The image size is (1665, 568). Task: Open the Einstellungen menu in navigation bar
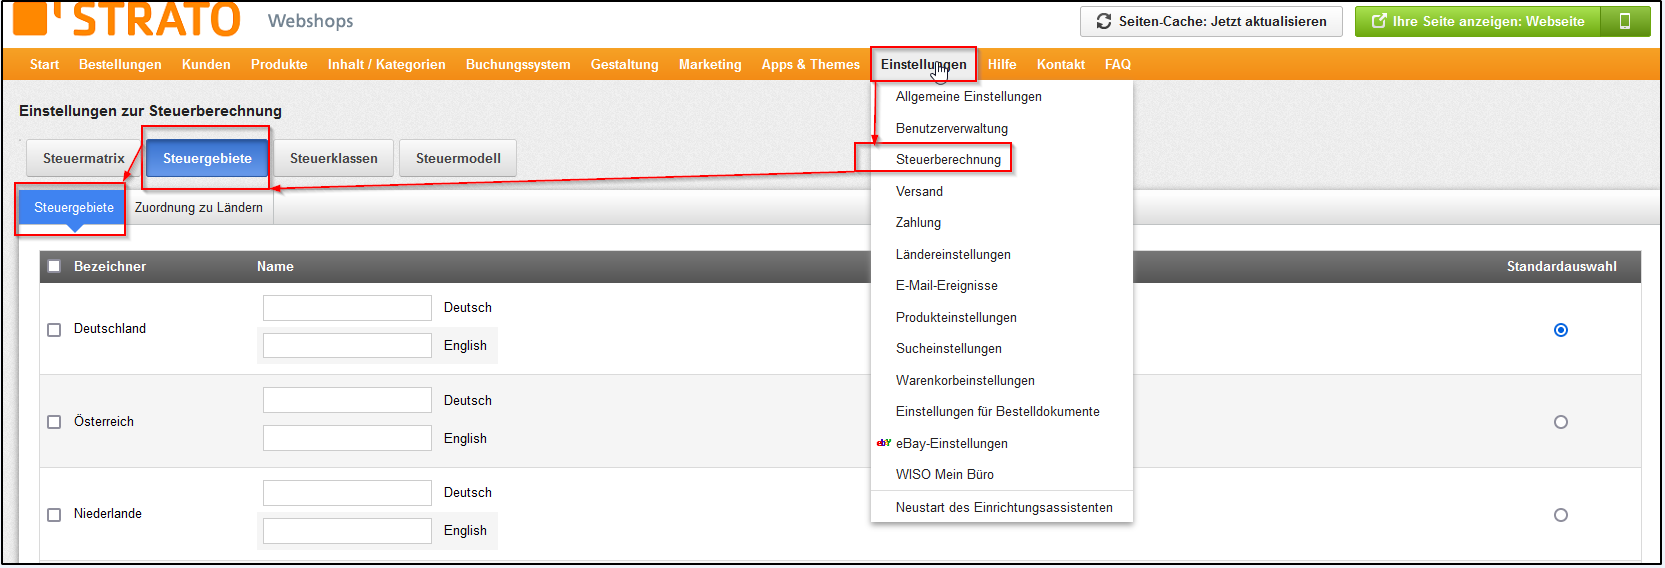point(923,64)
